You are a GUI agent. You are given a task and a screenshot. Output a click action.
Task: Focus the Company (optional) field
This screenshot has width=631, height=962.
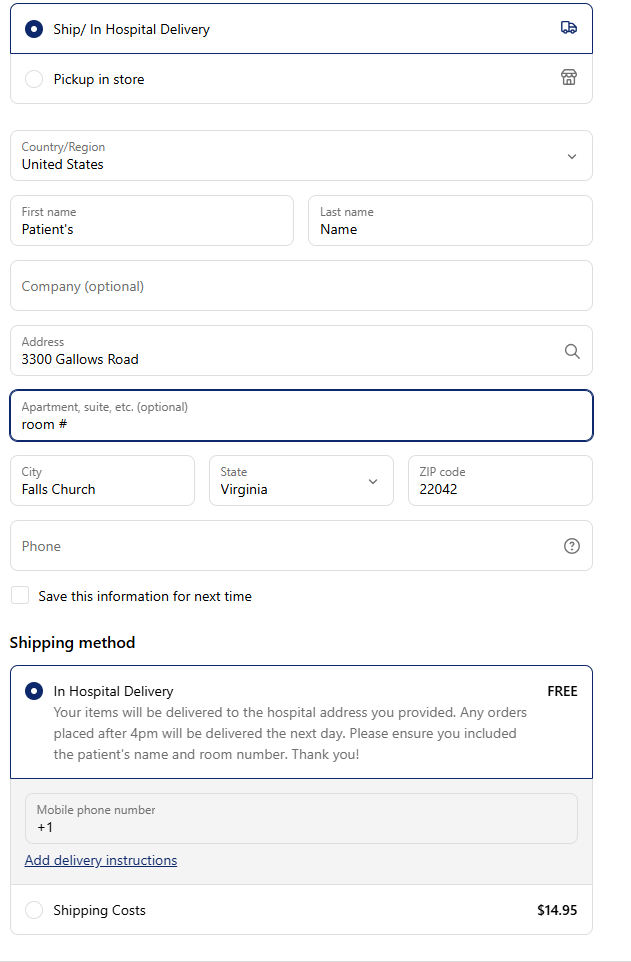pos(300,286)
